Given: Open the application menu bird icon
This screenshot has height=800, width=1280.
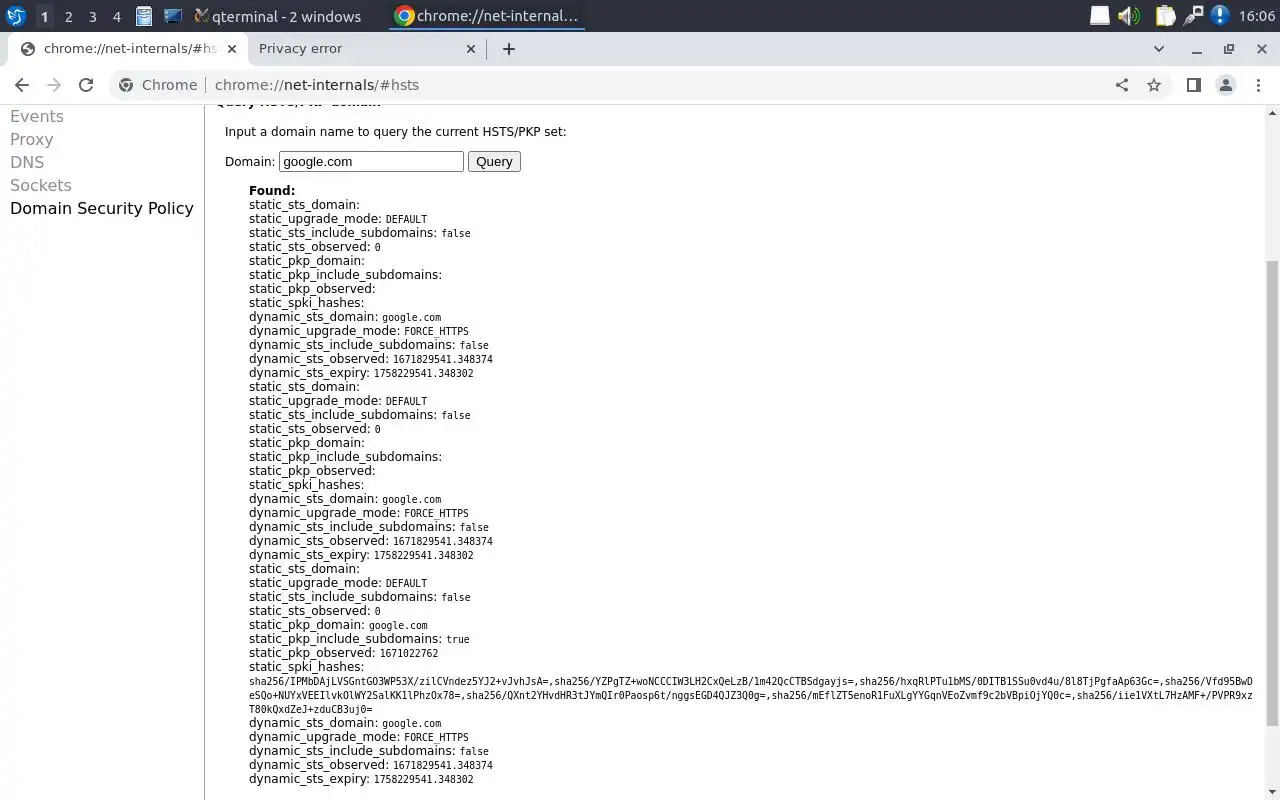Looking at the screenshot, I should [x=15, y=16].
